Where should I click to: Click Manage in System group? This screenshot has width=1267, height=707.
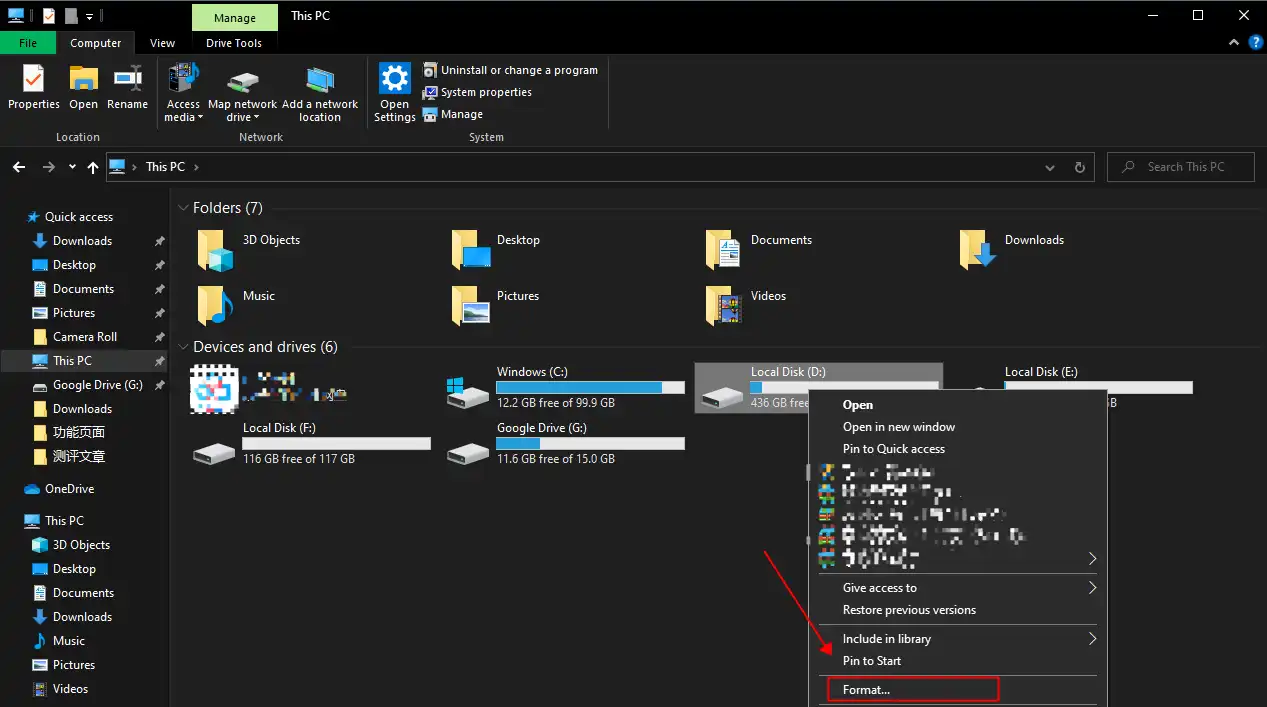[453, 114]
